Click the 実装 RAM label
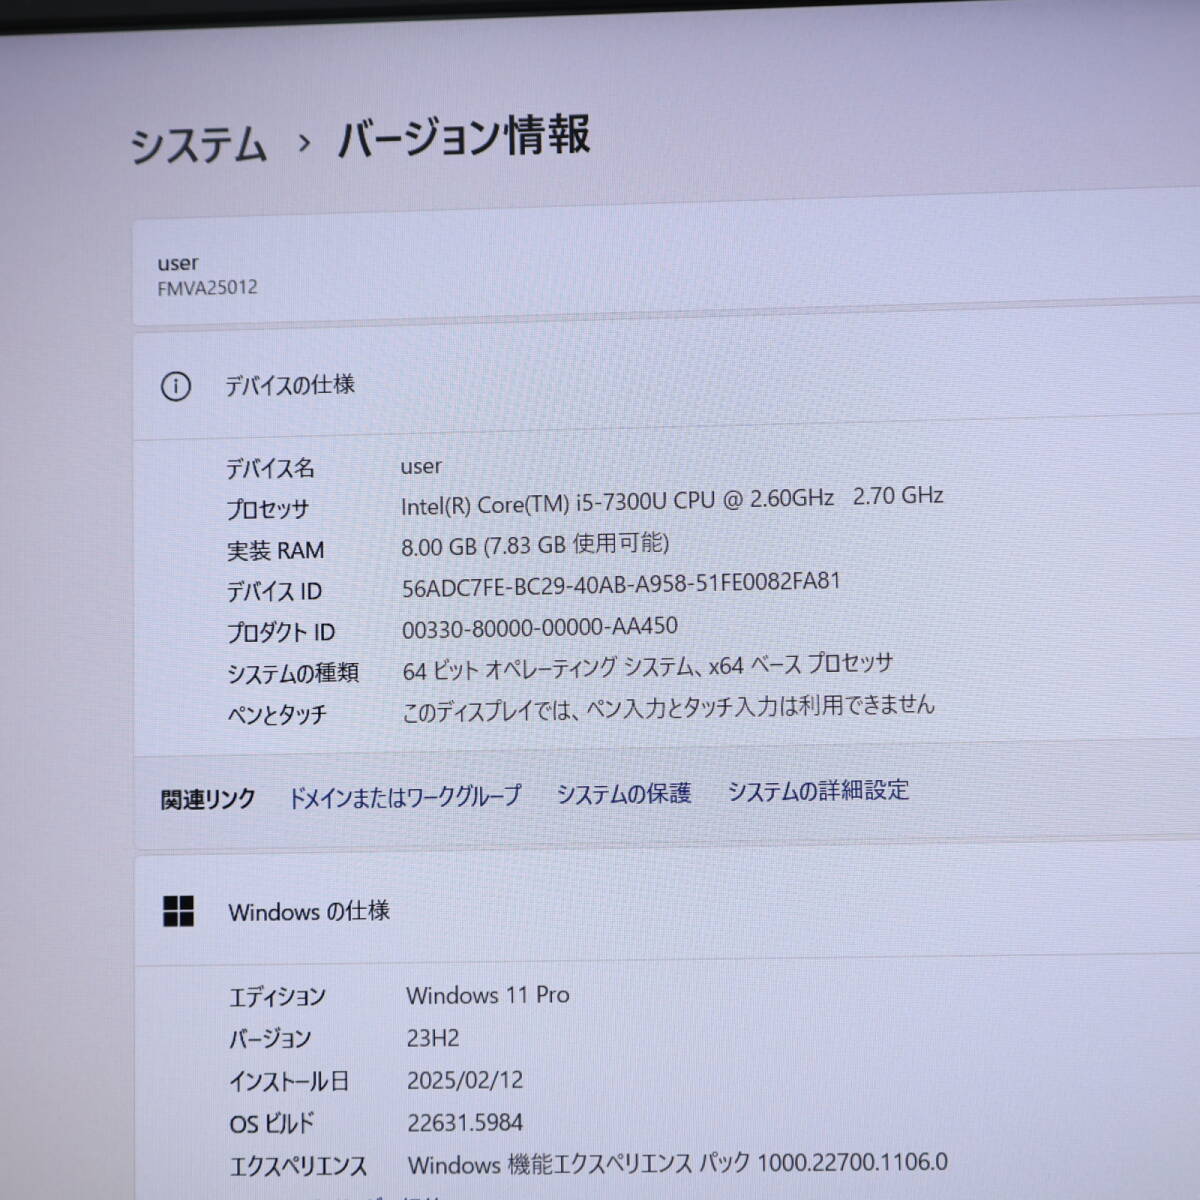 click(275, 550)
